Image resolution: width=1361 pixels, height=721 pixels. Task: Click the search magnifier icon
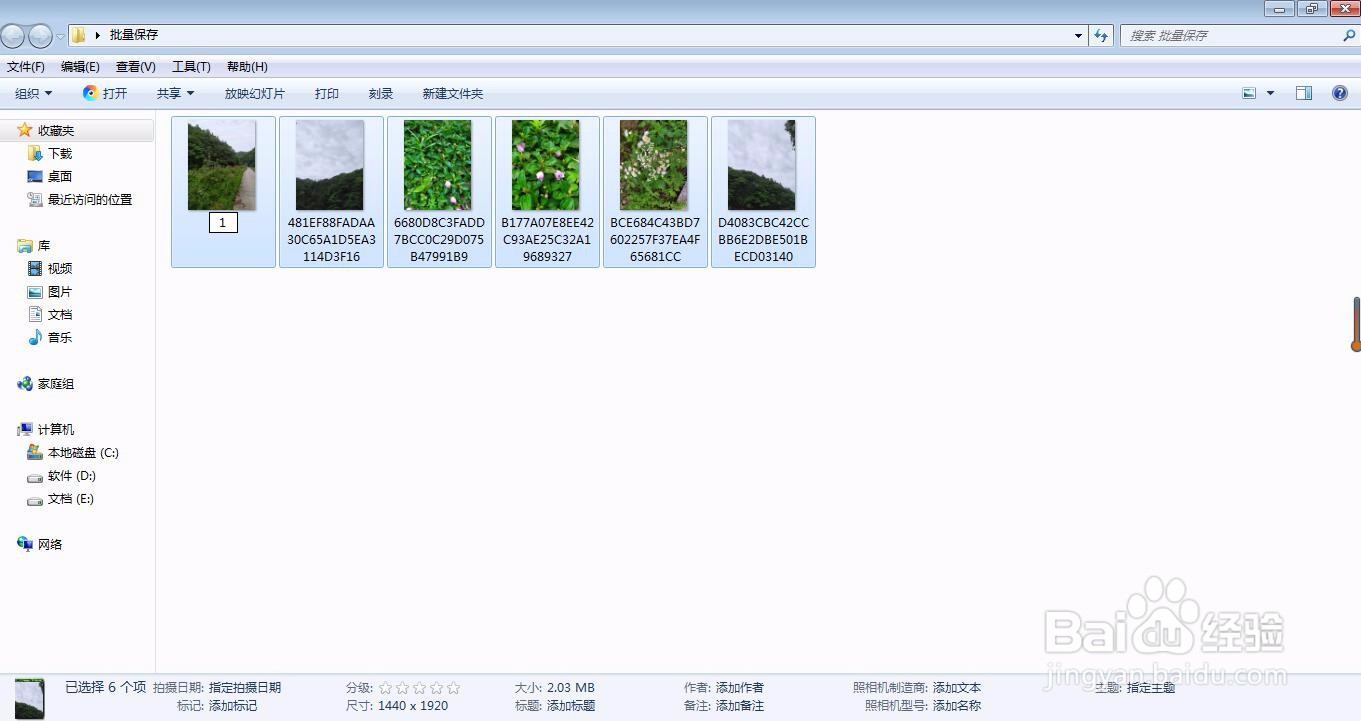[x=1349, y=36]
